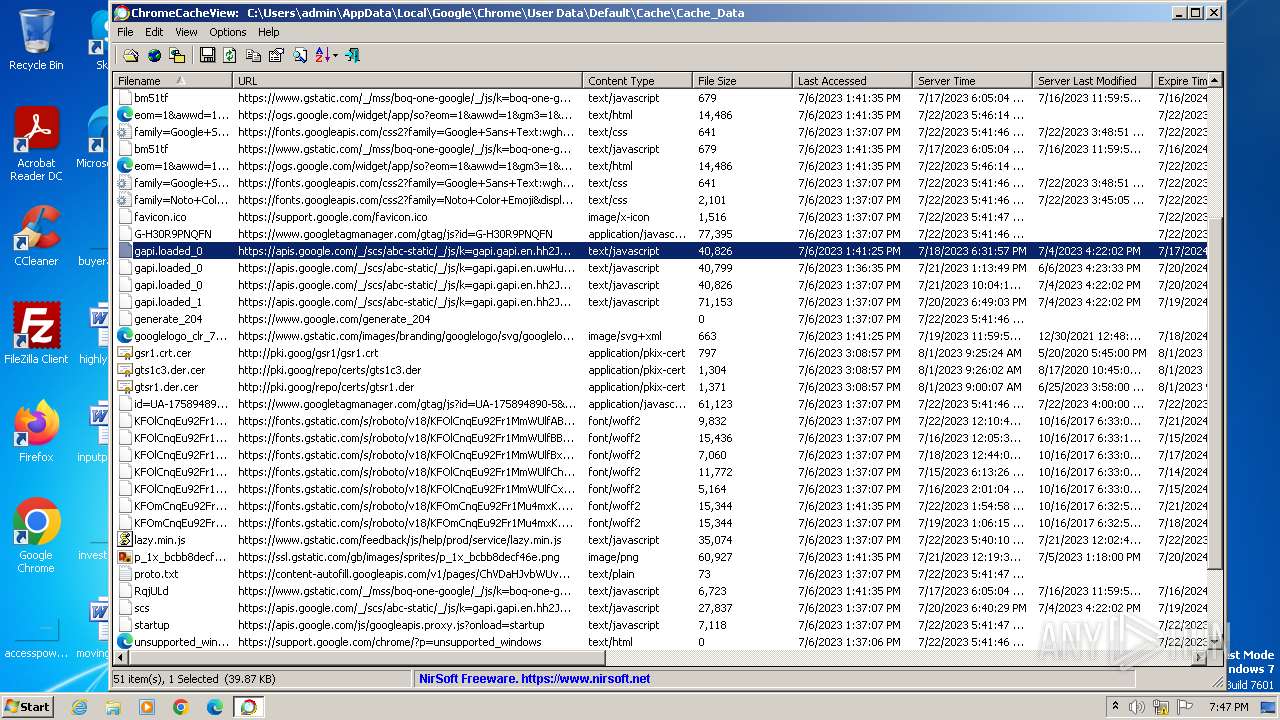Select the startup row
1280x720 pixels.
coord(661,625)
